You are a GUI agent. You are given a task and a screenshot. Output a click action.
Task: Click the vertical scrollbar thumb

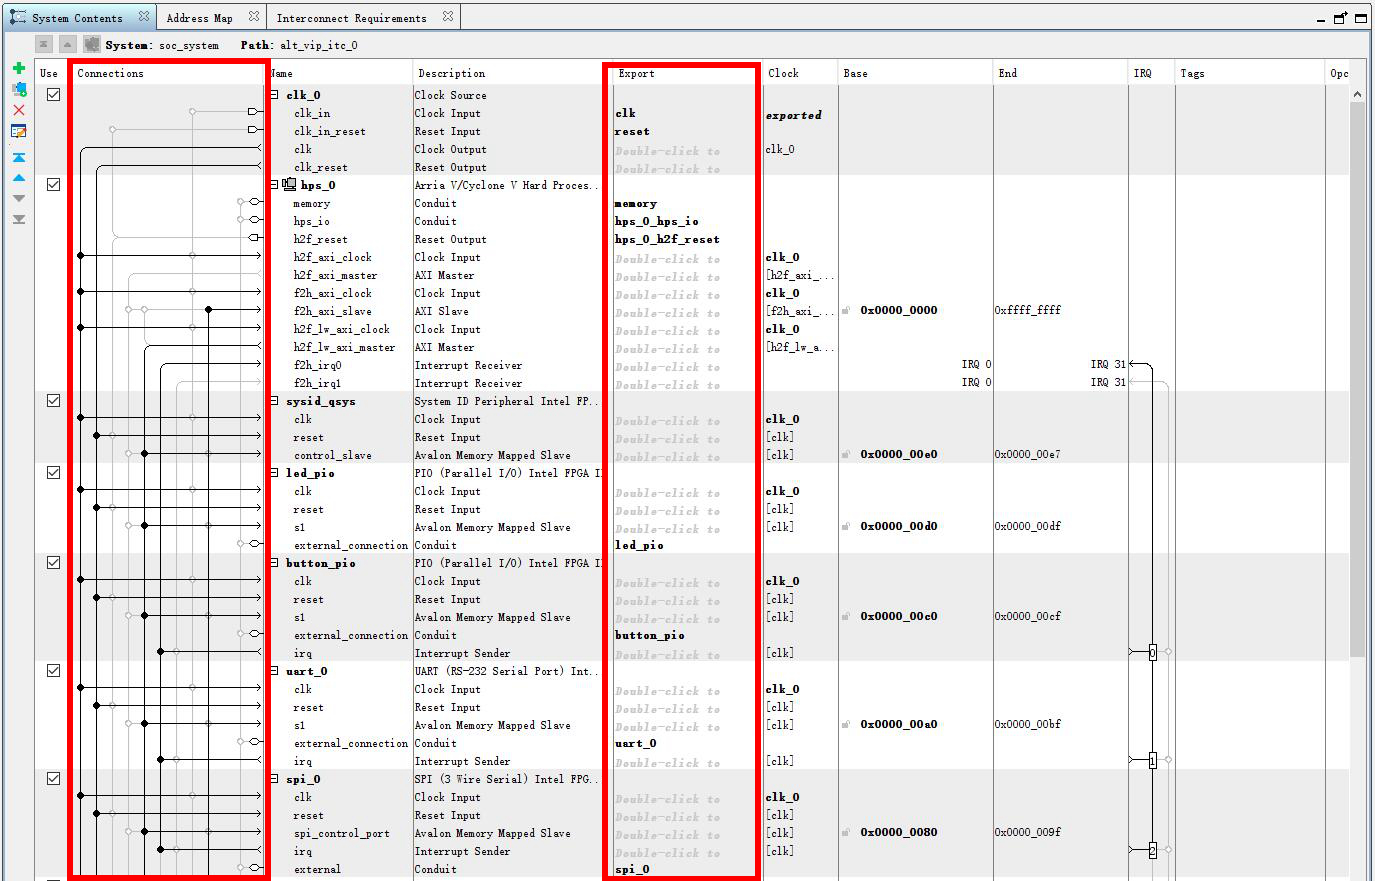pyautogui.click(x=1357, y=379)
